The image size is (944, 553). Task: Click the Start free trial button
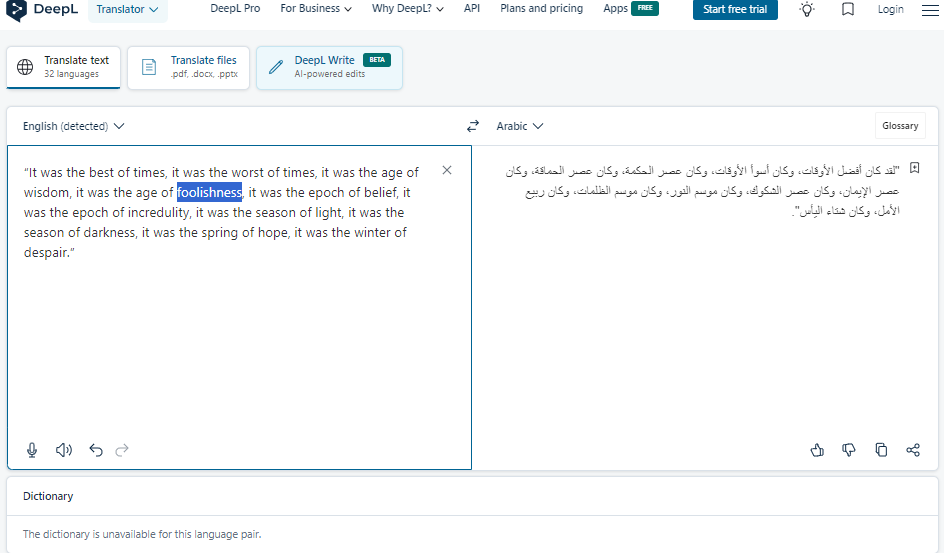point(735,9)
